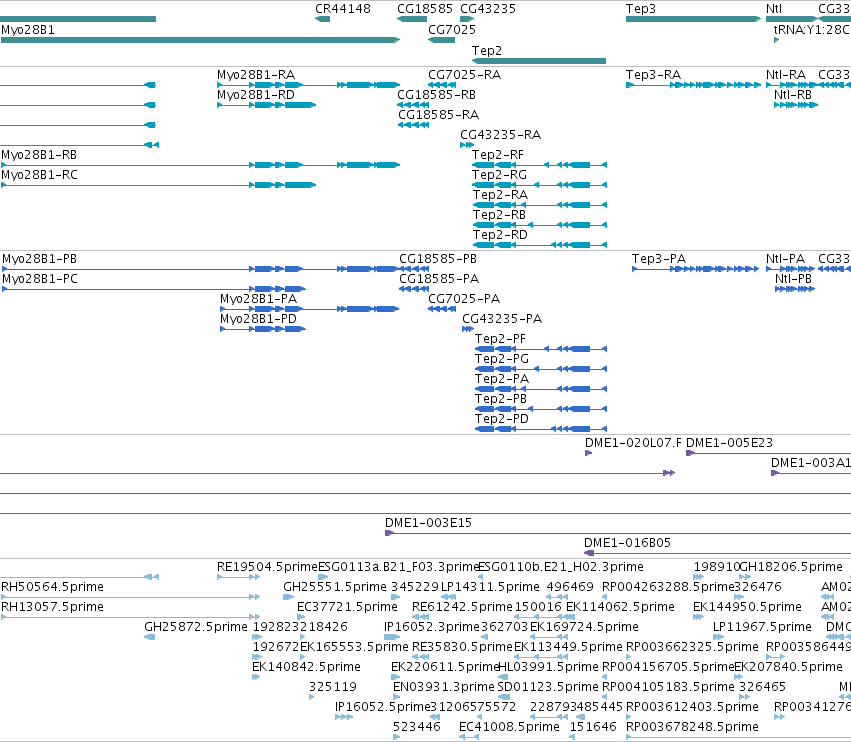Image resolution: width=851 pixels, height=742 pixels.
Task: Click EST EK114062.5prime
Action: click(568, 617)
